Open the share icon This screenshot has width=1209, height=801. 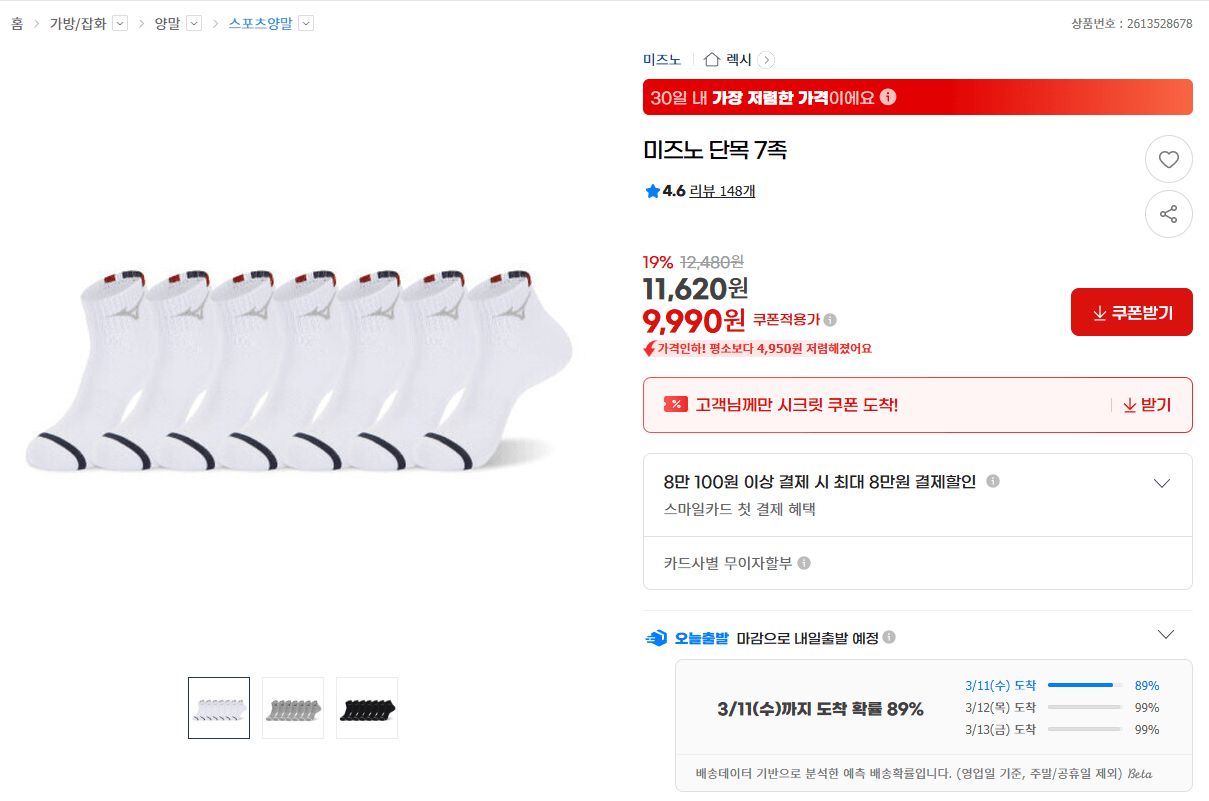click(x=1168, y=214)
